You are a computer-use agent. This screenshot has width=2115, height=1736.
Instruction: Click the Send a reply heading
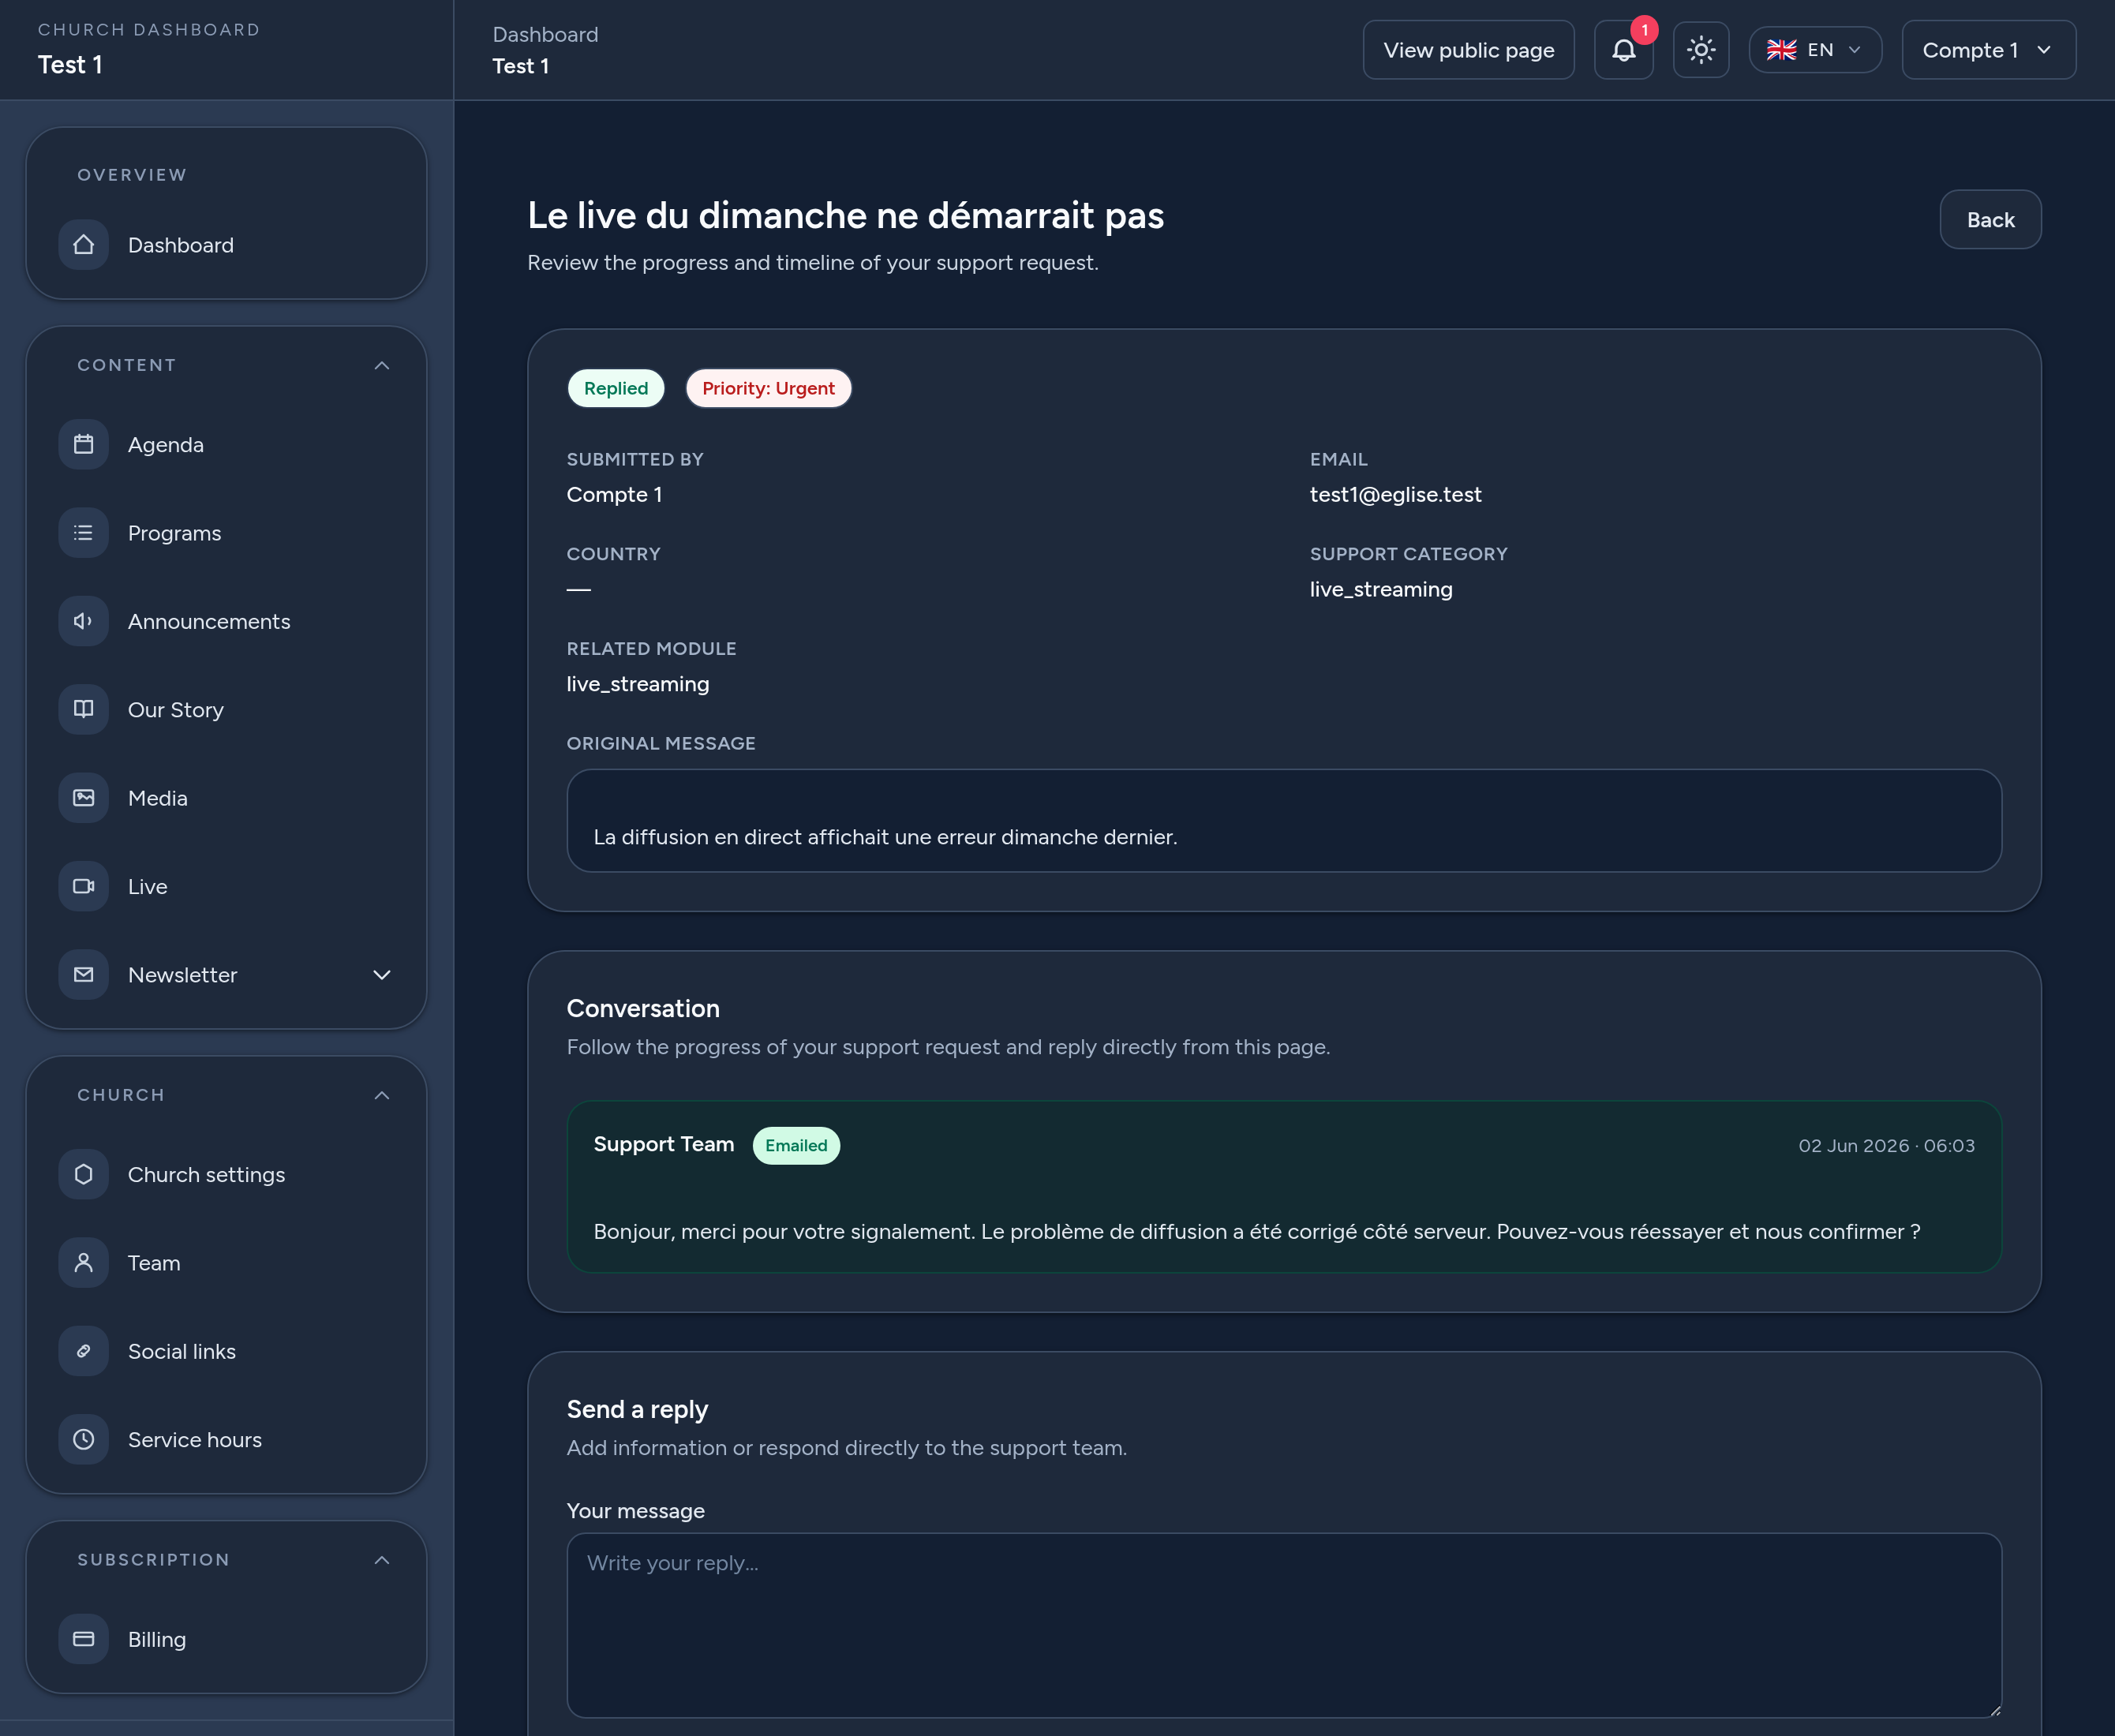point(637,1410)
